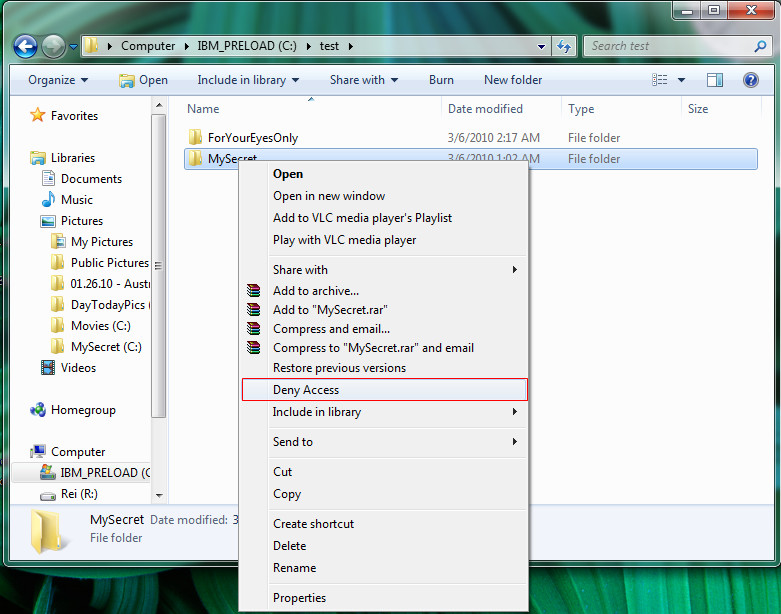Expand the Share with context submenu
Screen dimensions: 781x614
coord(384,270)
